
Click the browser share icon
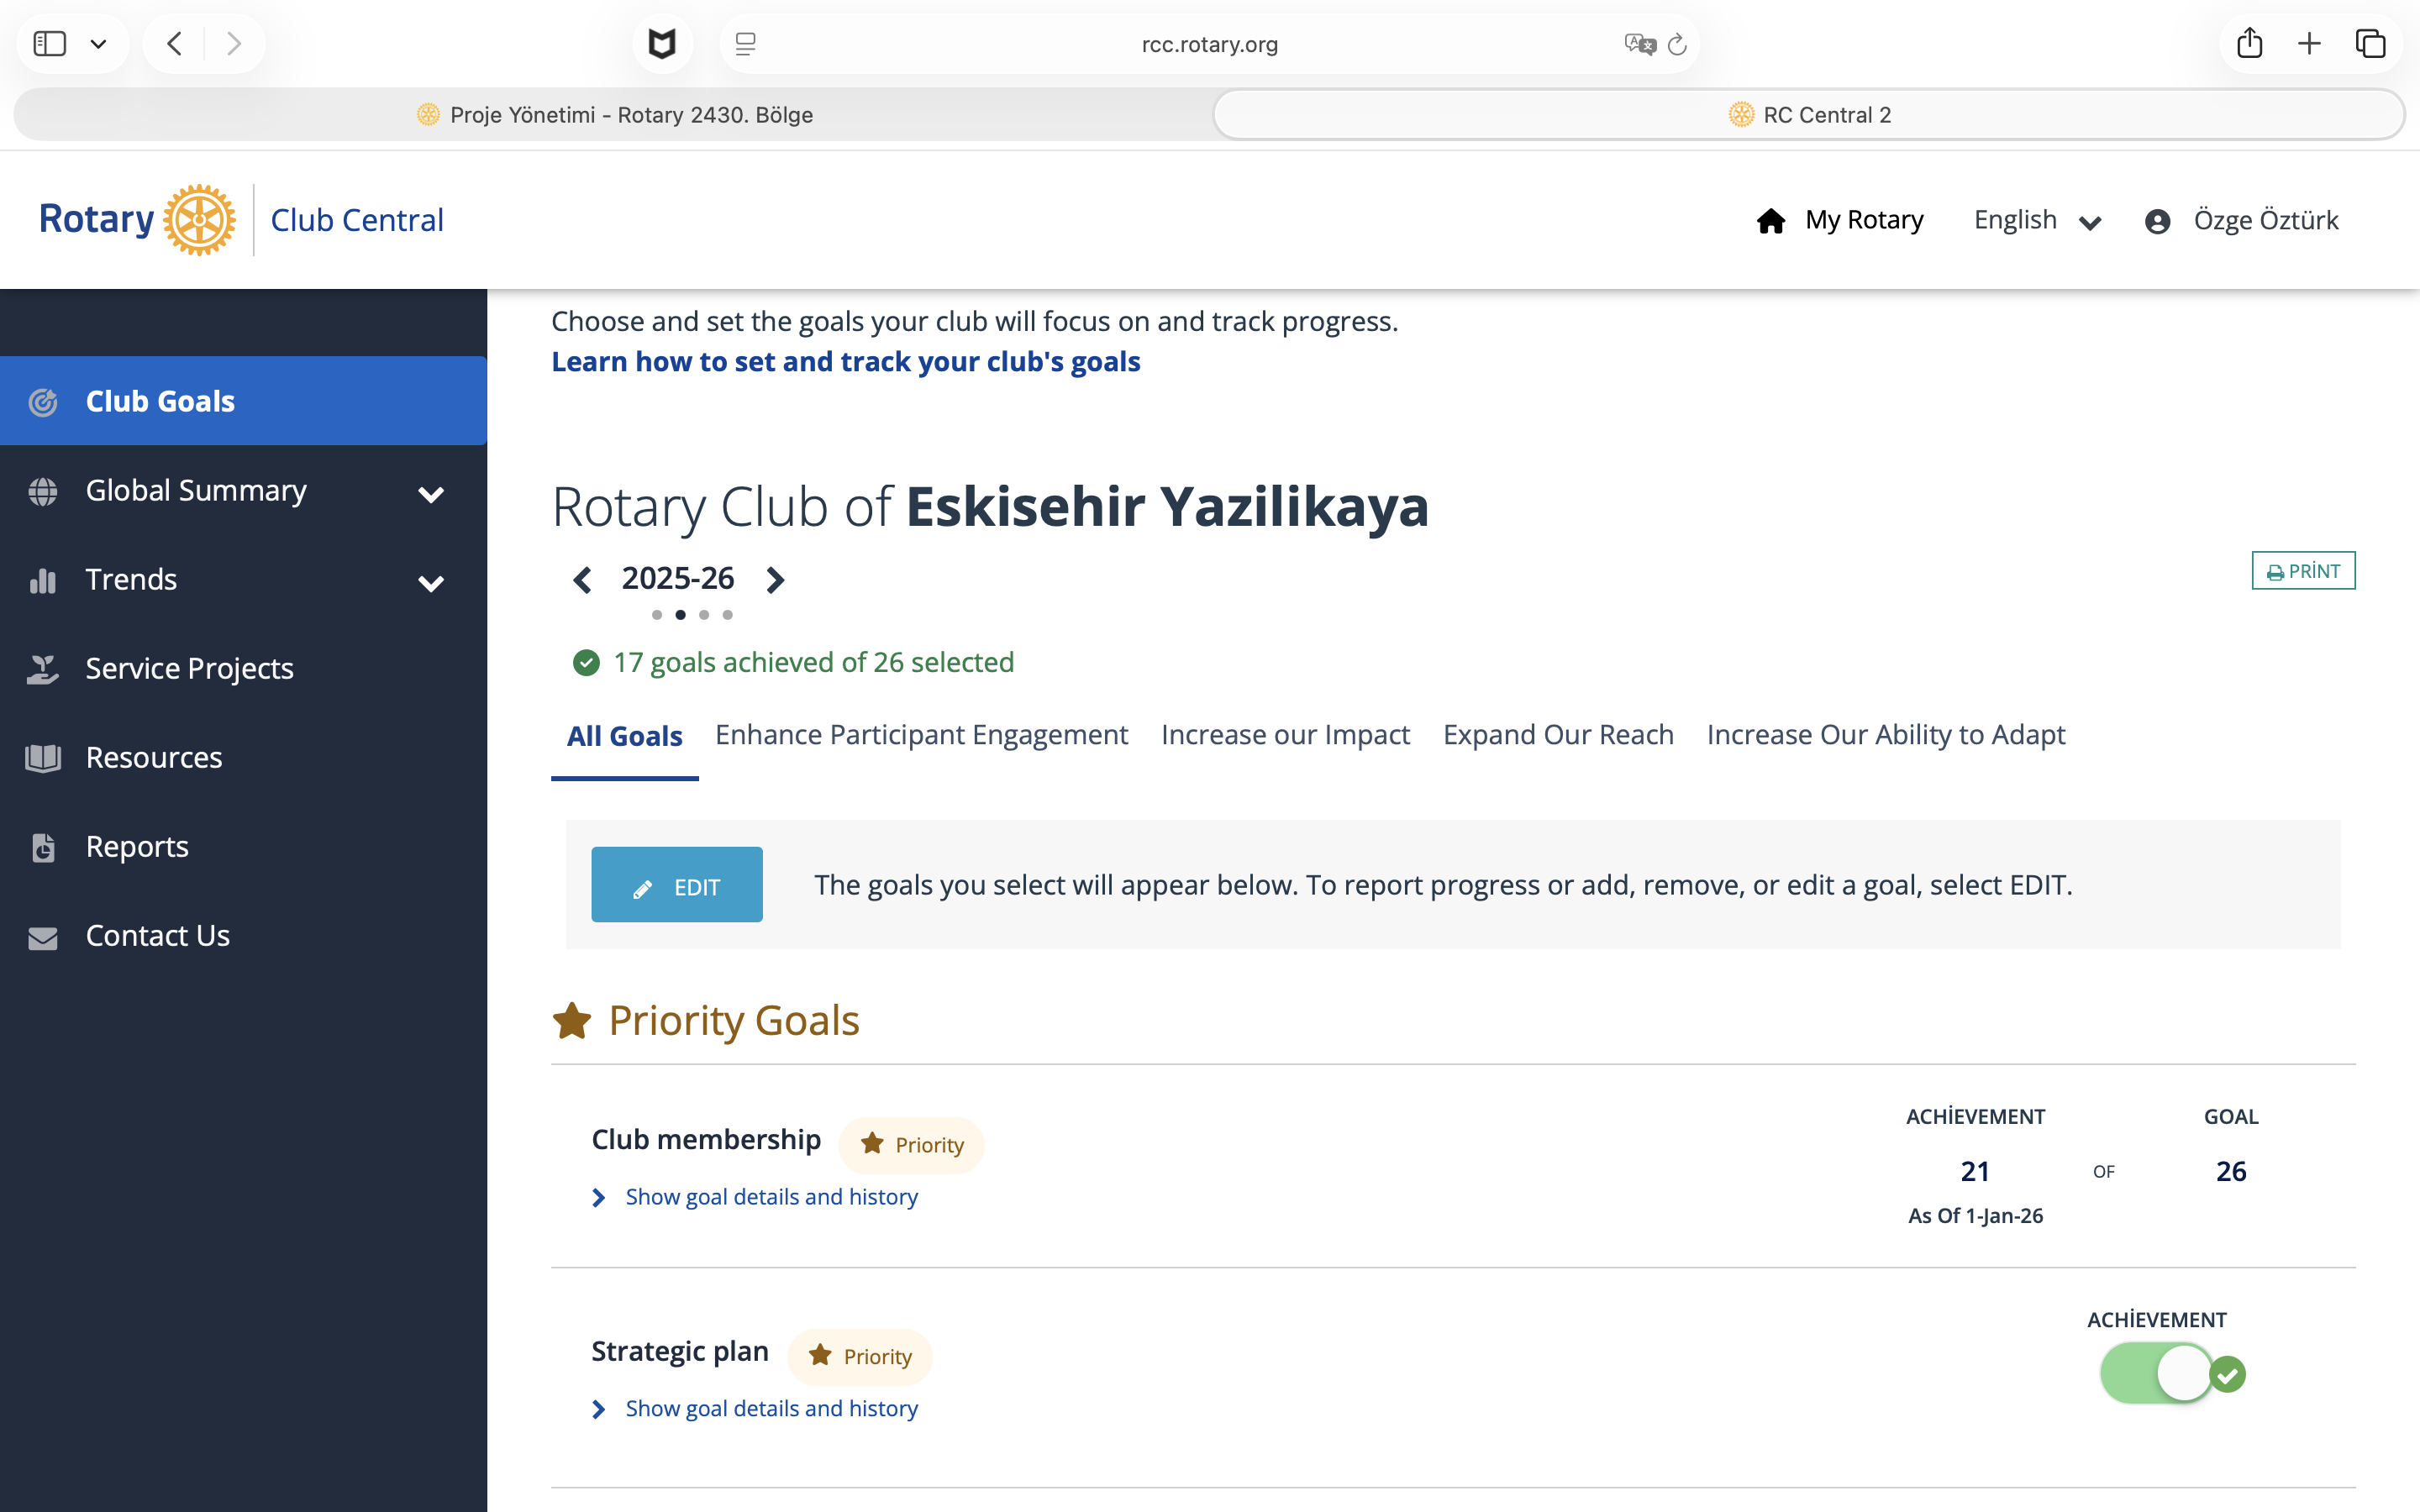(2249, 44)
